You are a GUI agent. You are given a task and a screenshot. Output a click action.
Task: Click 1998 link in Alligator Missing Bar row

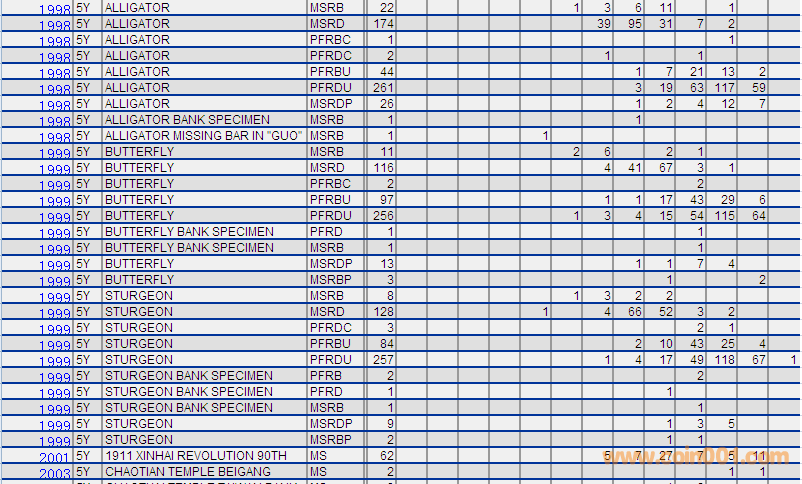pos(54,138)
